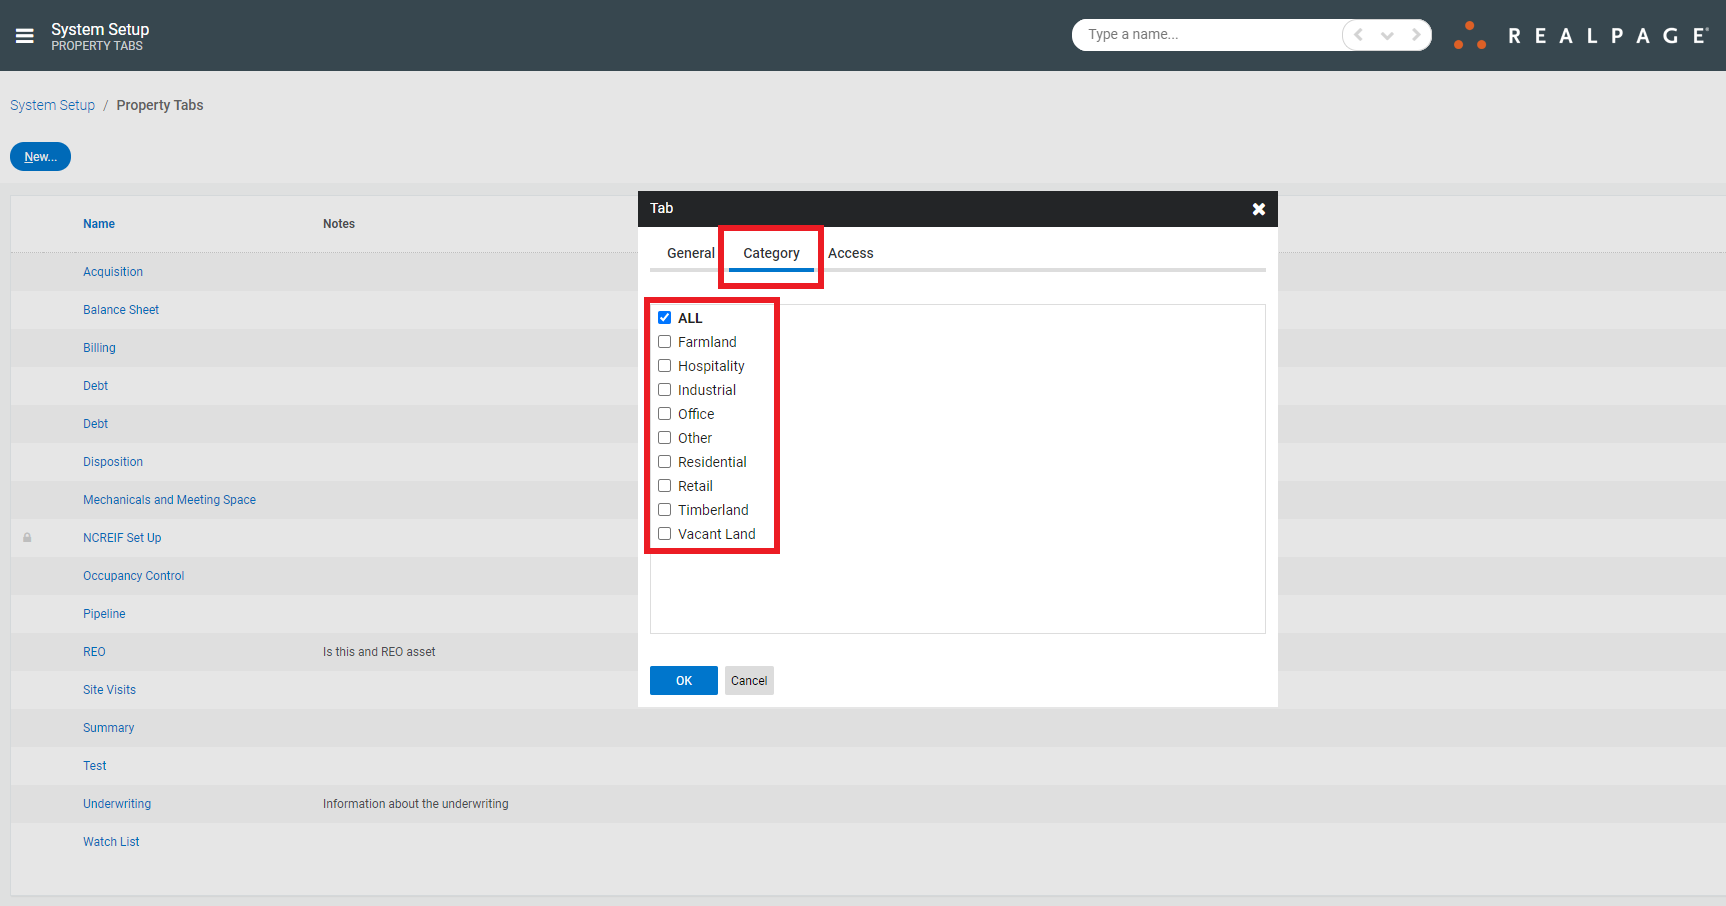1726x906 pixels.
Task: Click the 'Information about the underwriting' note
Action: [415, 804]
